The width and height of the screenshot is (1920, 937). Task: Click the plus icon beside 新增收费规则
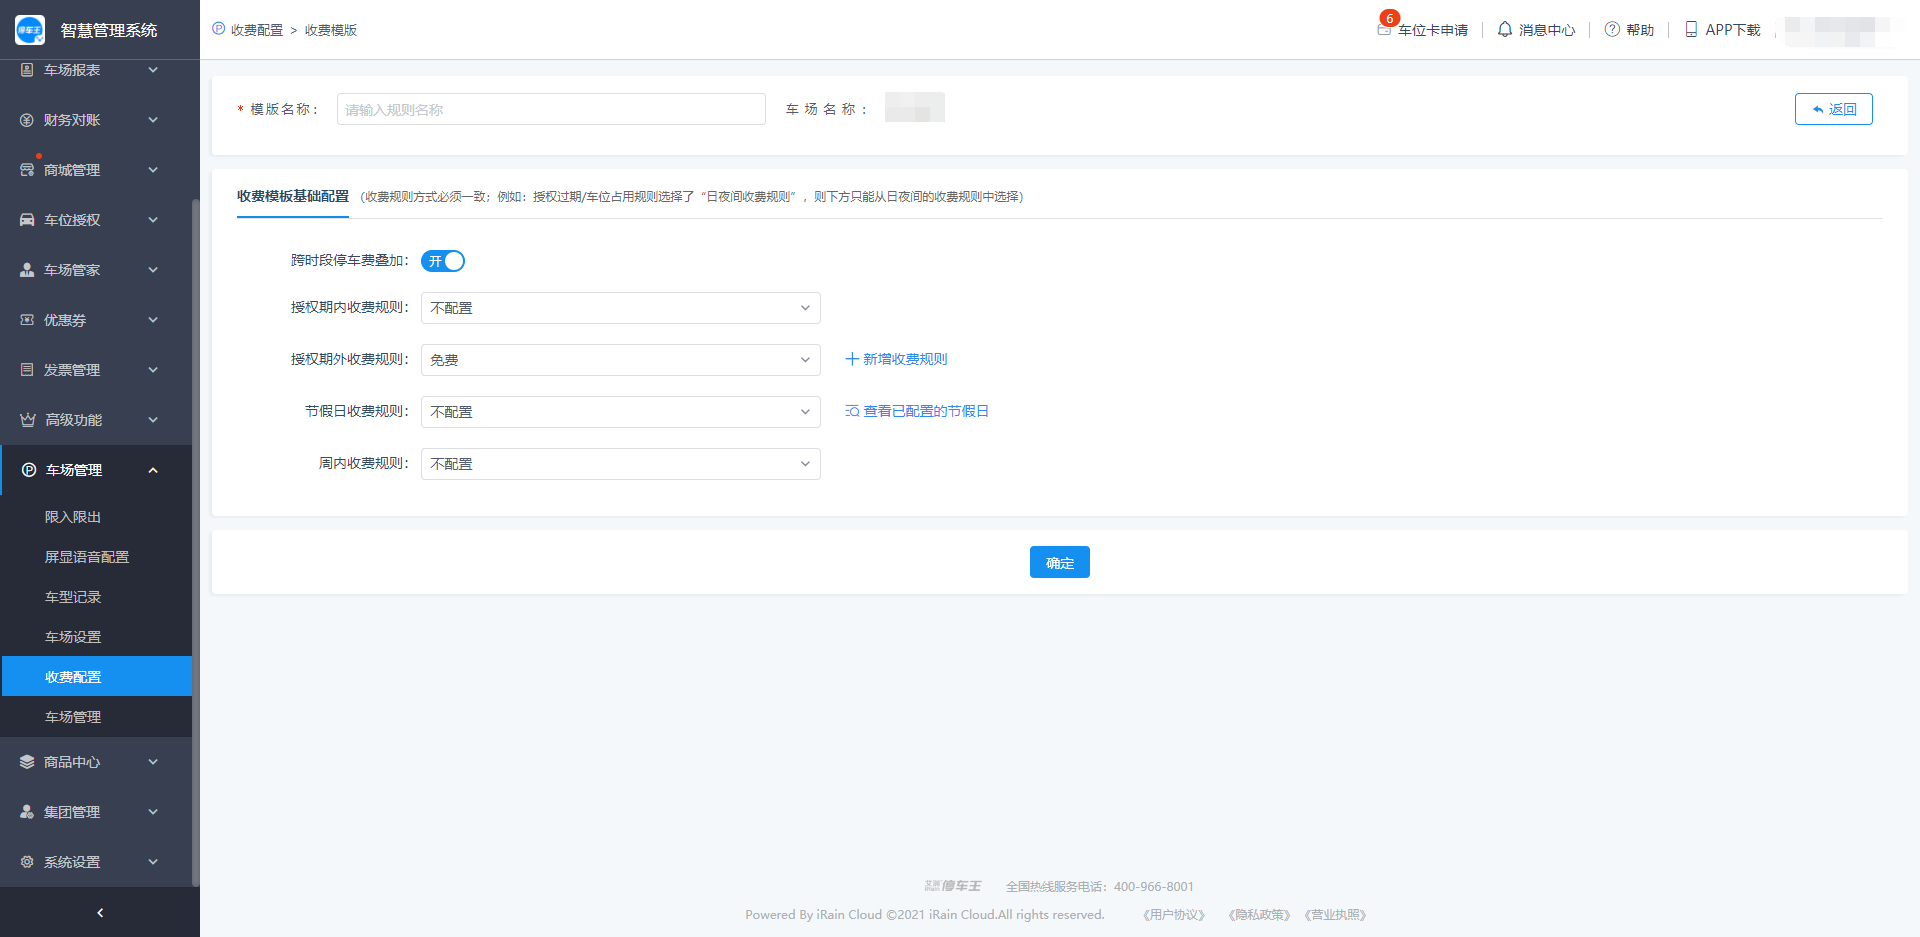click(852, 359)
